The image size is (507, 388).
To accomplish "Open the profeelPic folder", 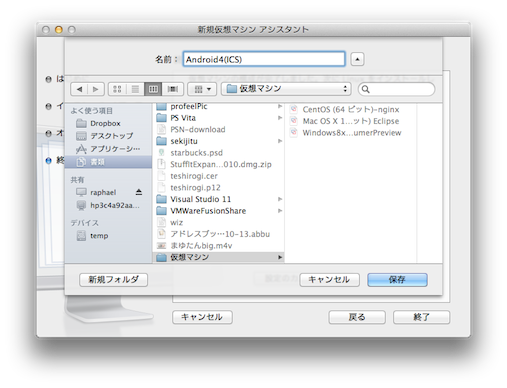I will (x=218, y=106).
